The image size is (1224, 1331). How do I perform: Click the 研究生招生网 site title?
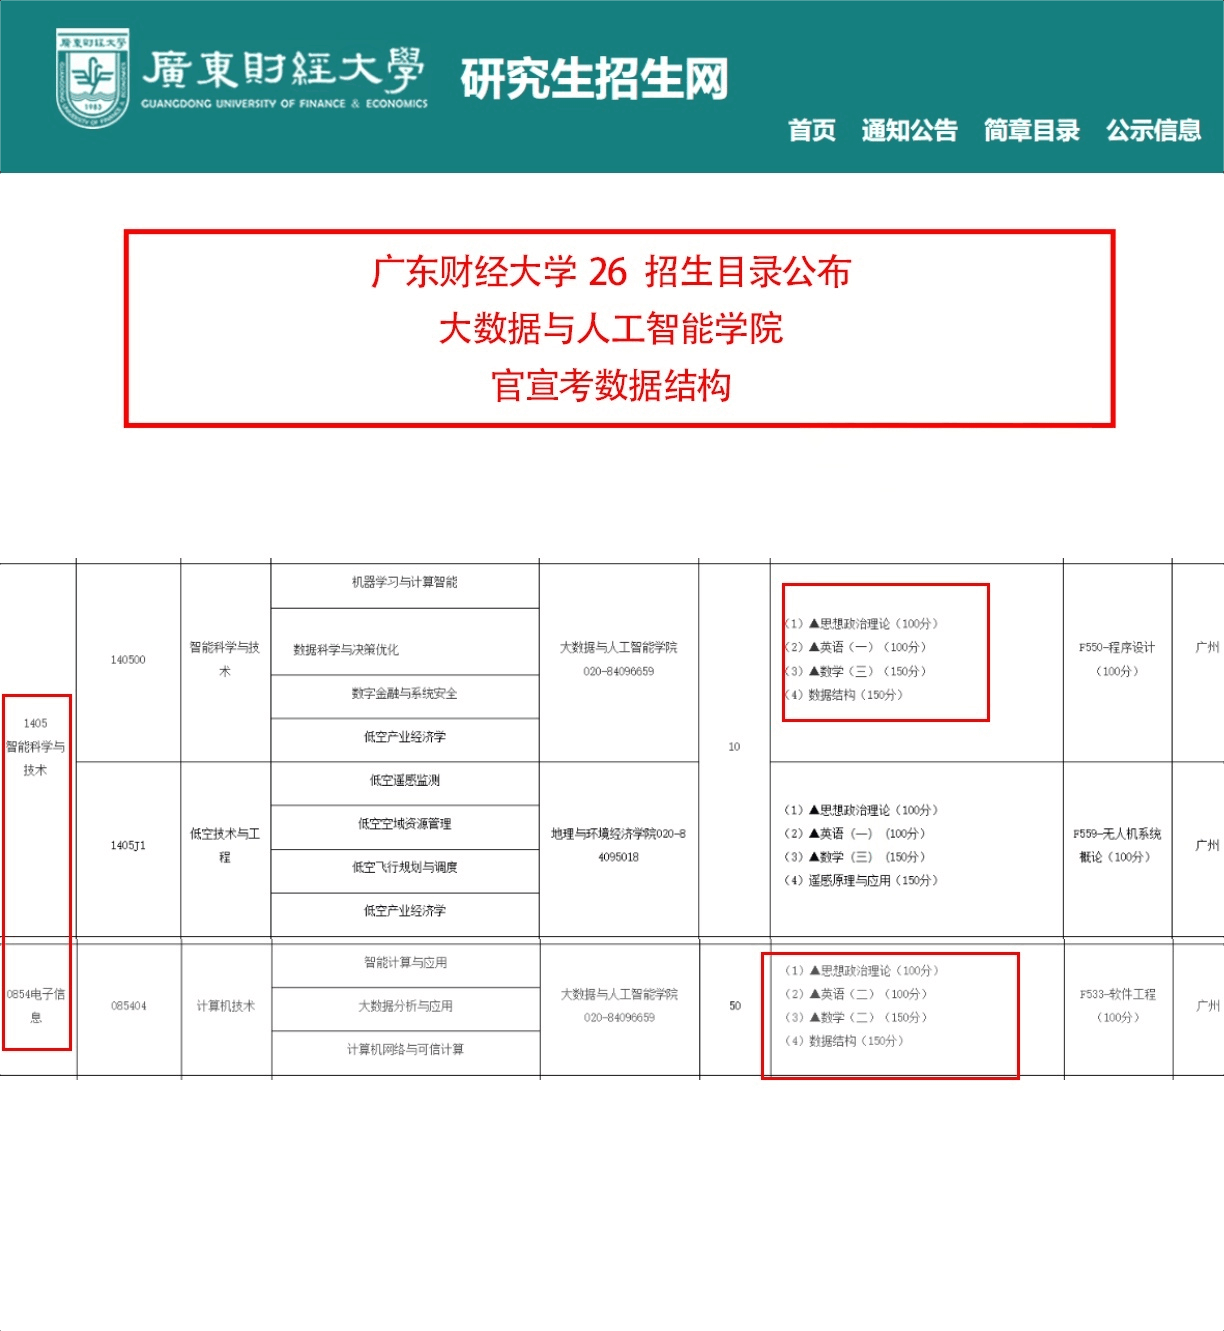click(x=594, y=78)
